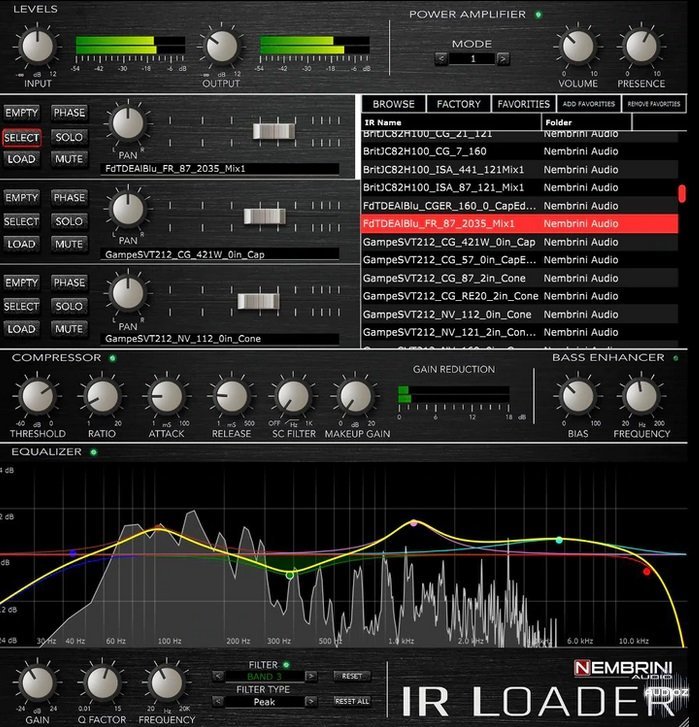Empty the GampeSVT212_CG_421W slot
Viewport: 699px width, 727px height.
21,198
